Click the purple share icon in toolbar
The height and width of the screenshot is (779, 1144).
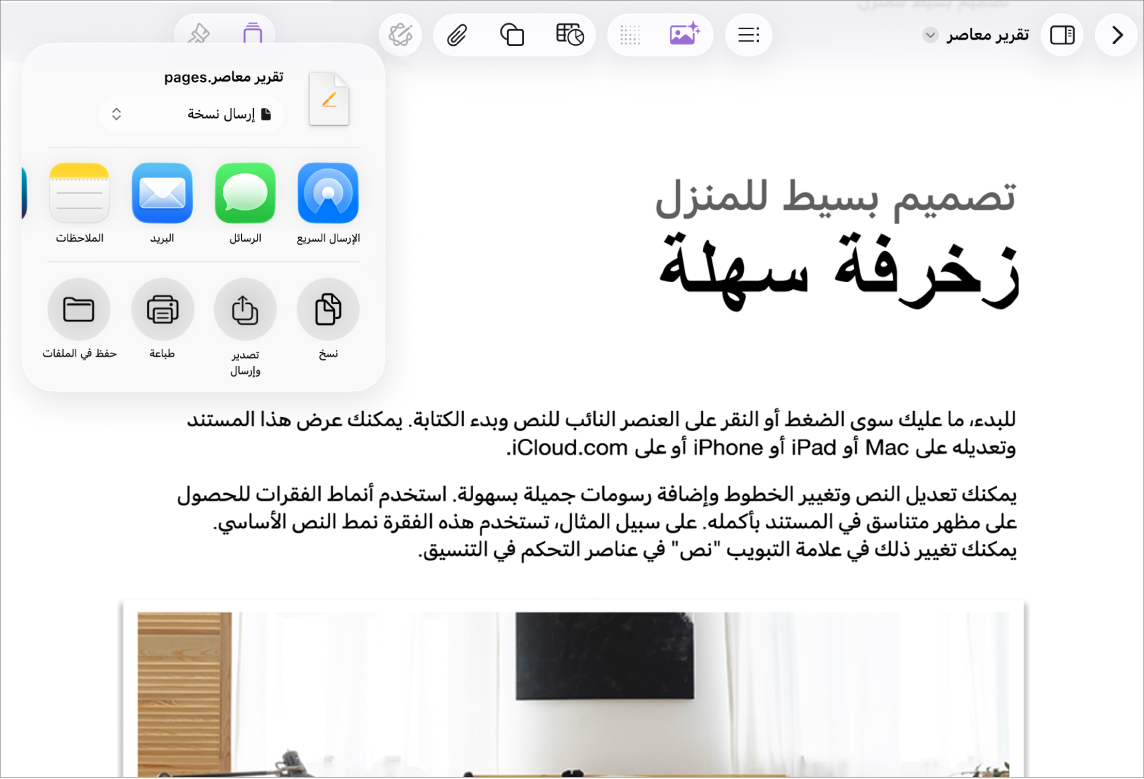tap(252, 34)
